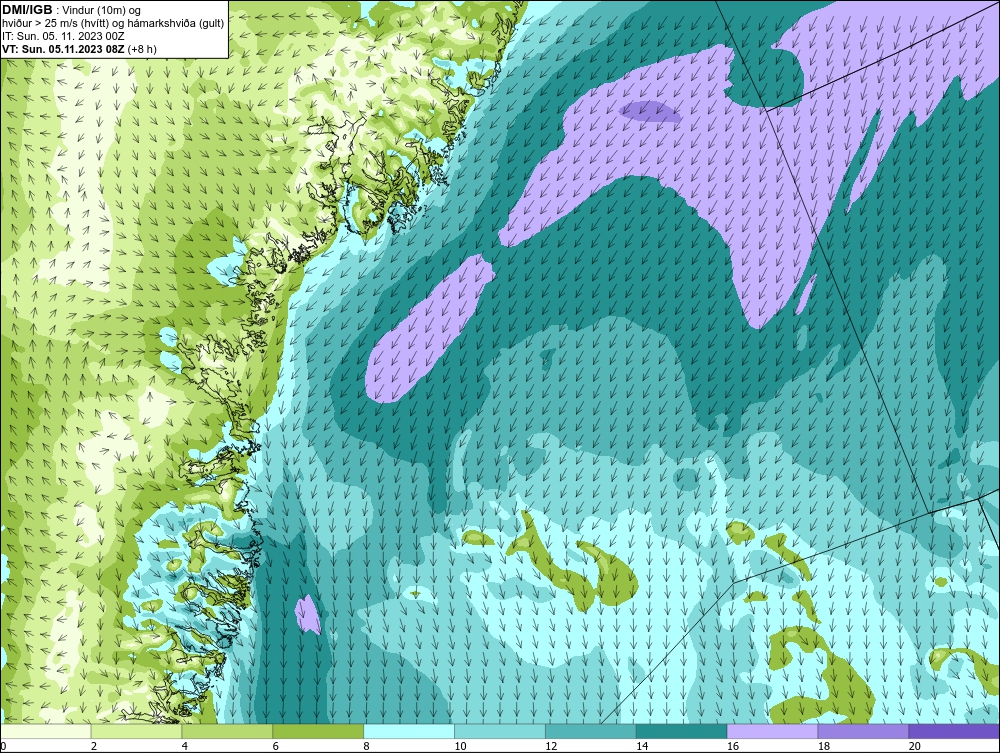Click the 16–18 m/s light purple legend swatch
This screenshot has height=753, width=1000.
coord(772,731)
